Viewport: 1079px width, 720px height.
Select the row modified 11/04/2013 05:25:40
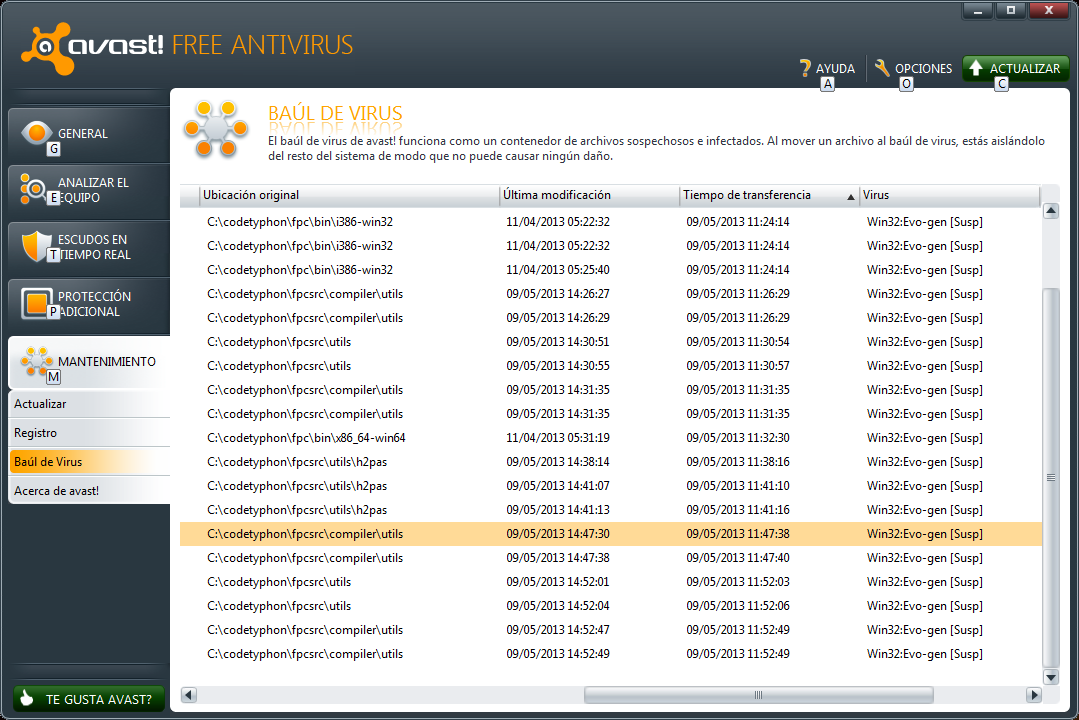610,270
